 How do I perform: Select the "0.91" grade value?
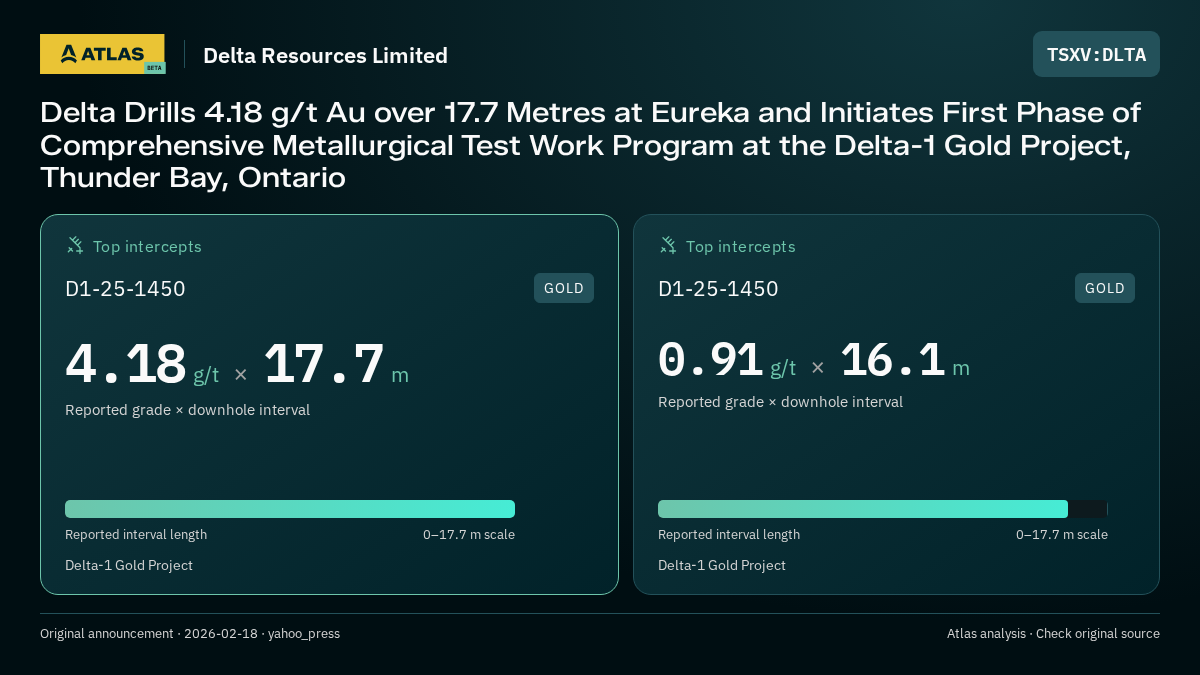(x=711, y=360)
